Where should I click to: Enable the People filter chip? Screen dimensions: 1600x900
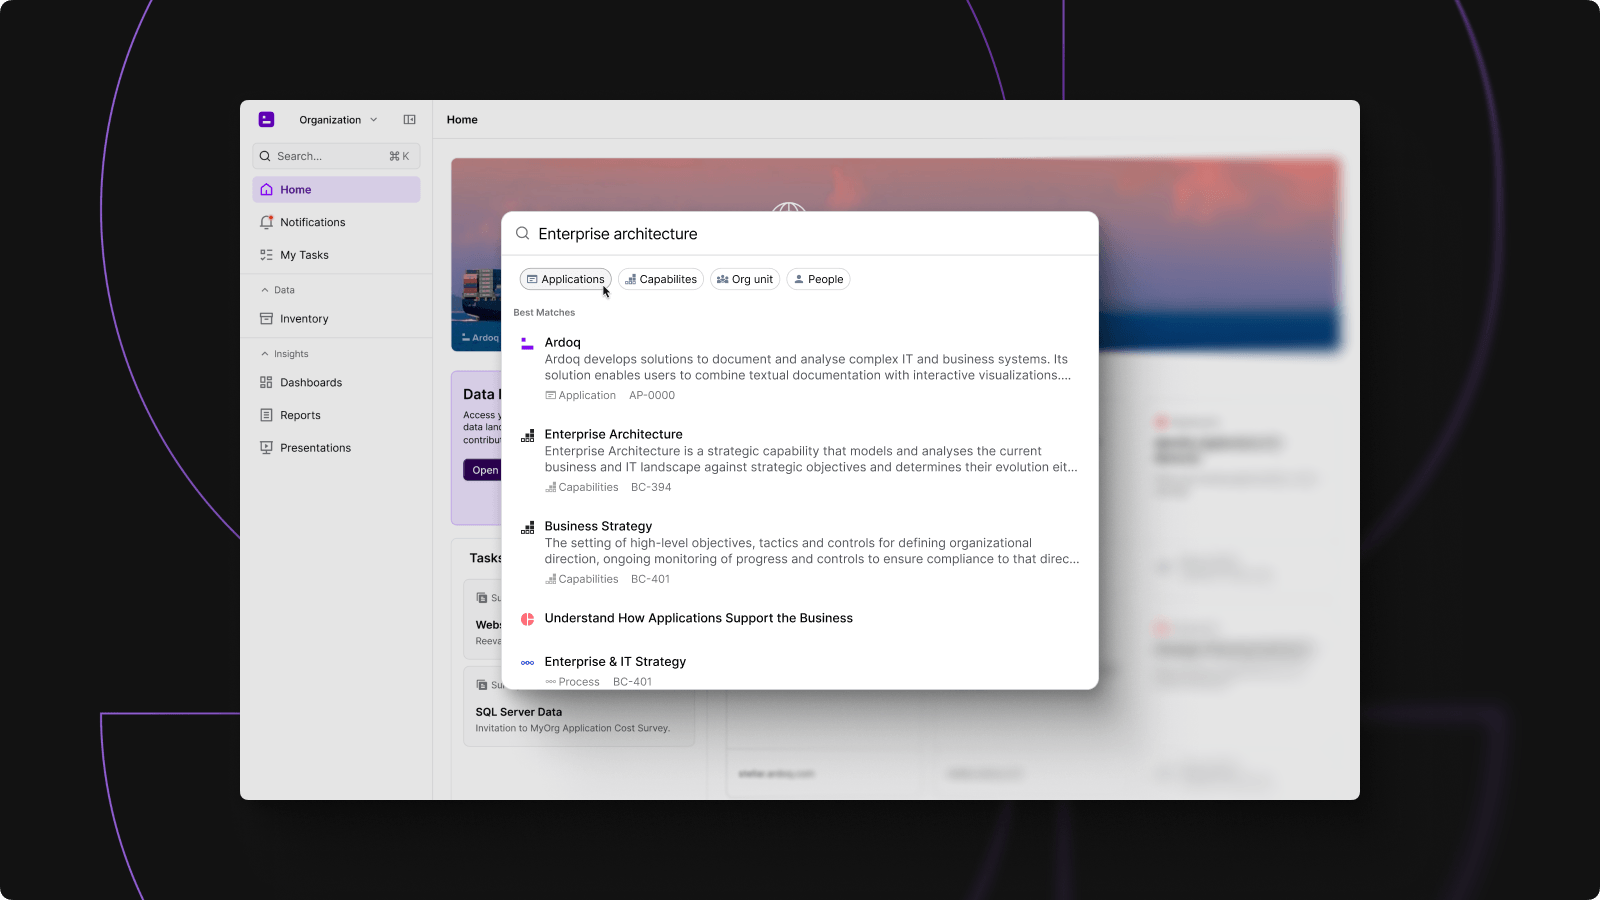[x=818, y=280]
